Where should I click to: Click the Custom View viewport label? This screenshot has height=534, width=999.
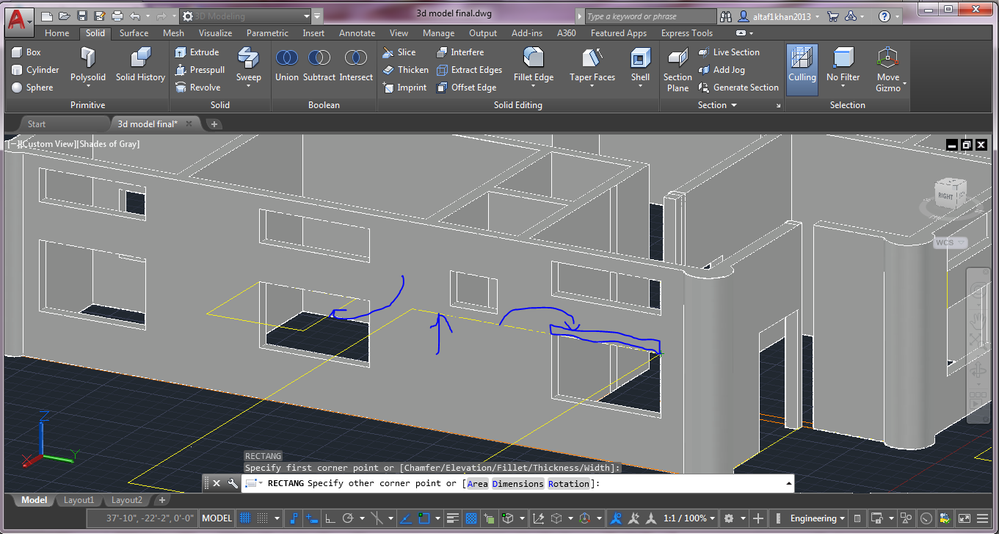click(48, 144)
